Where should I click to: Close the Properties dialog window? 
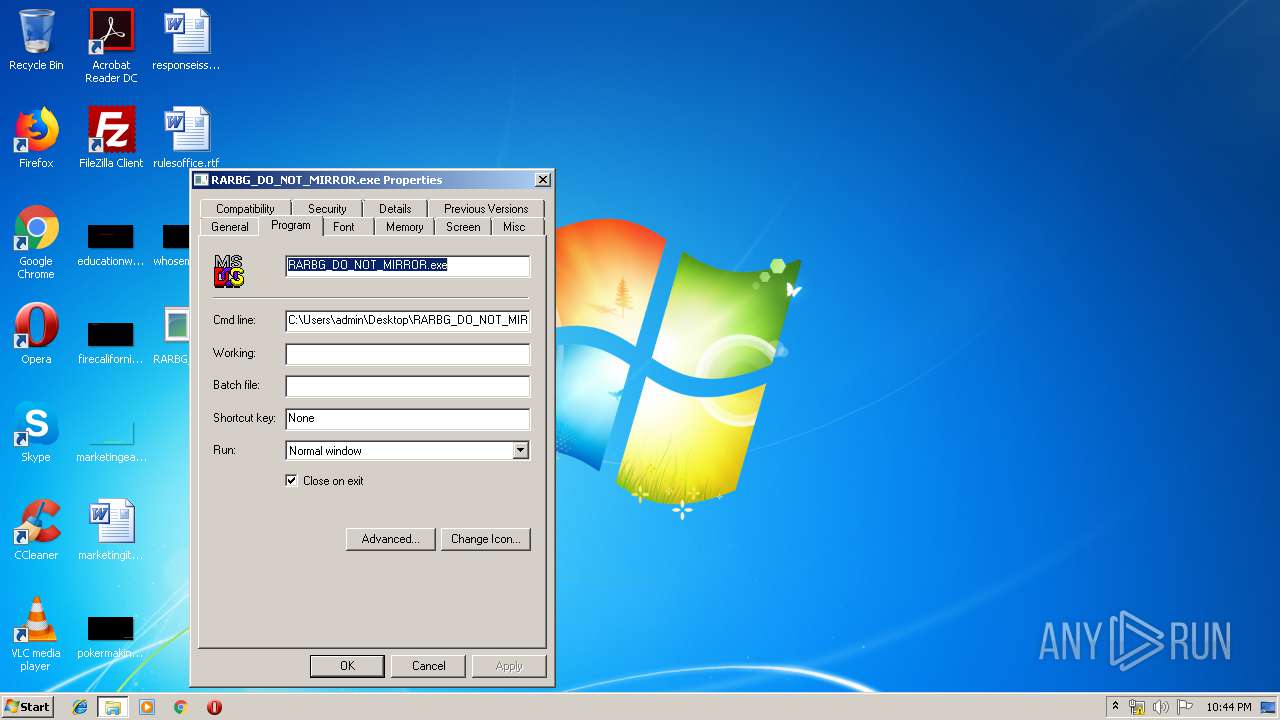click(x=542, y=180)
